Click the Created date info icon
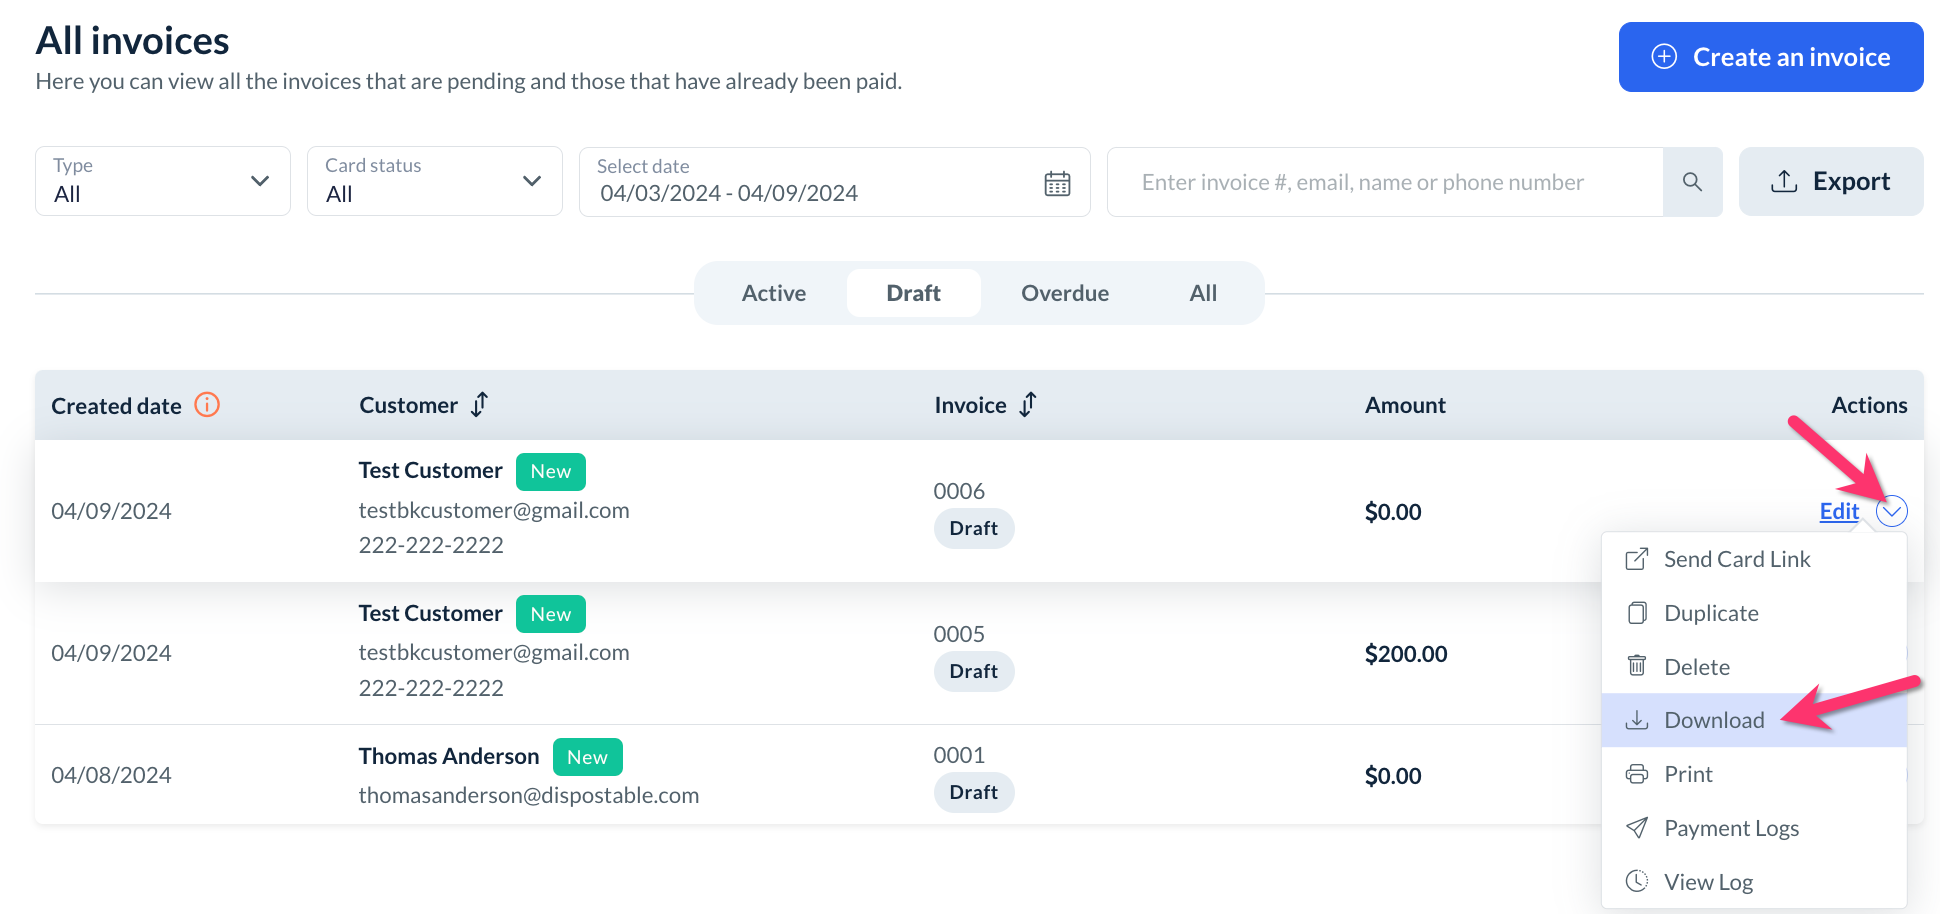 207,405
